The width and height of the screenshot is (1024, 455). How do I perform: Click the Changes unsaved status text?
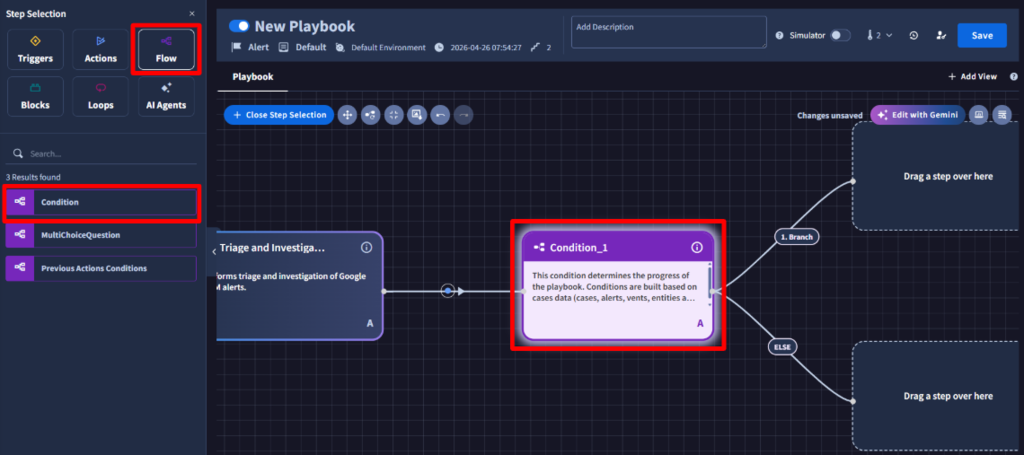(830, 116)
